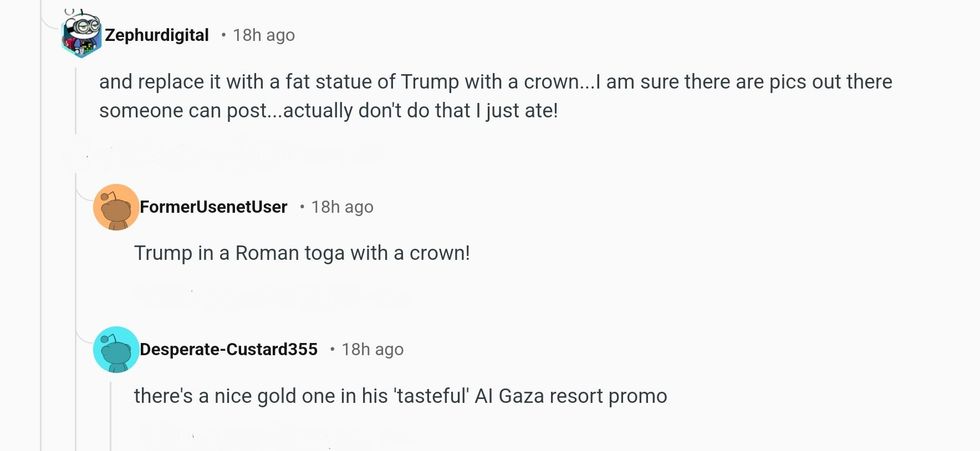Image resolution: width=980 pixels, height=451 pixels.
Task: Click the "18h ago" timestamp beside Zephurdigital
Action: (264, 35)
